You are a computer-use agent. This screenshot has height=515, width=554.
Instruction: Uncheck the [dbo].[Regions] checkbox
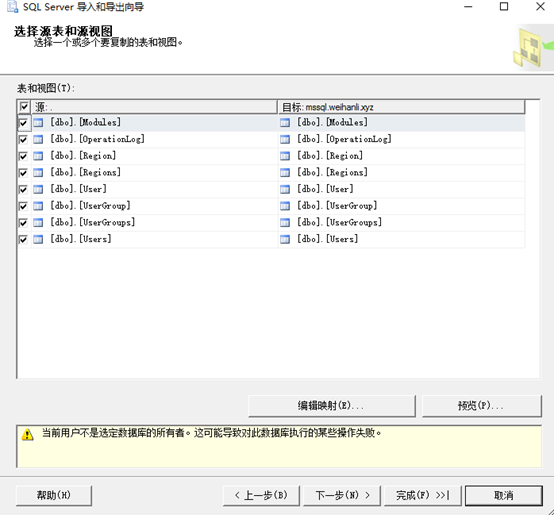(23, 173)
